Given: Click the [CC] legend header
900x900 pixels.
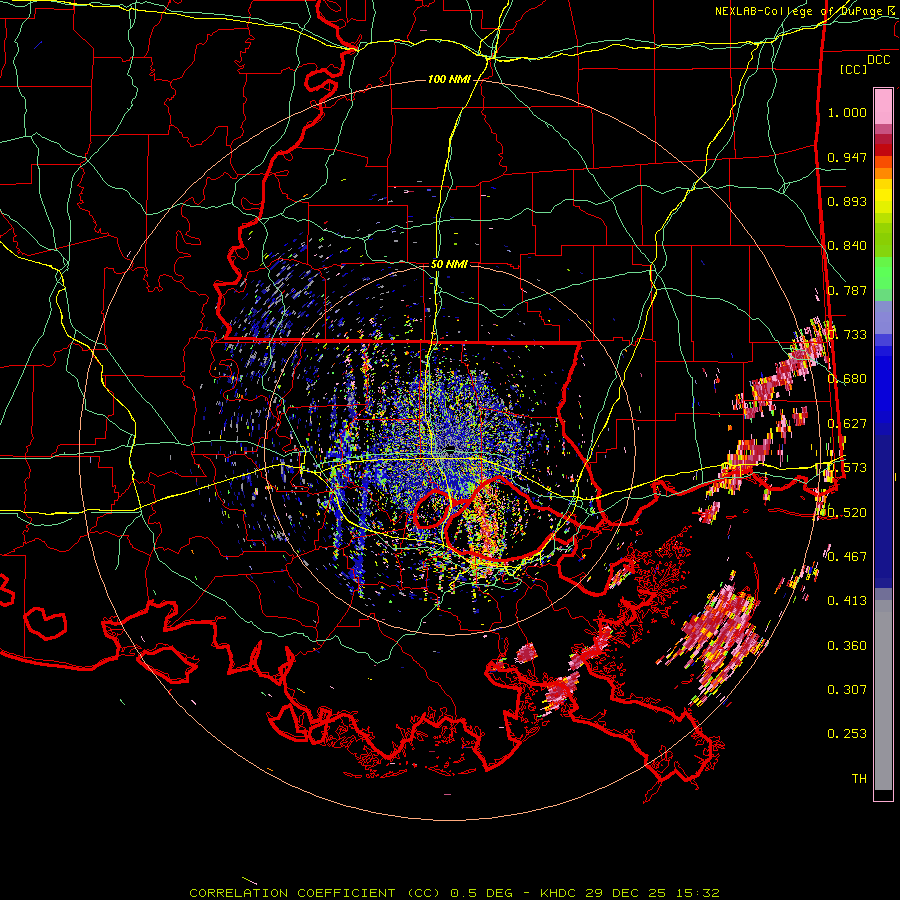Looking at the screenshot, I should coord(853,69).
